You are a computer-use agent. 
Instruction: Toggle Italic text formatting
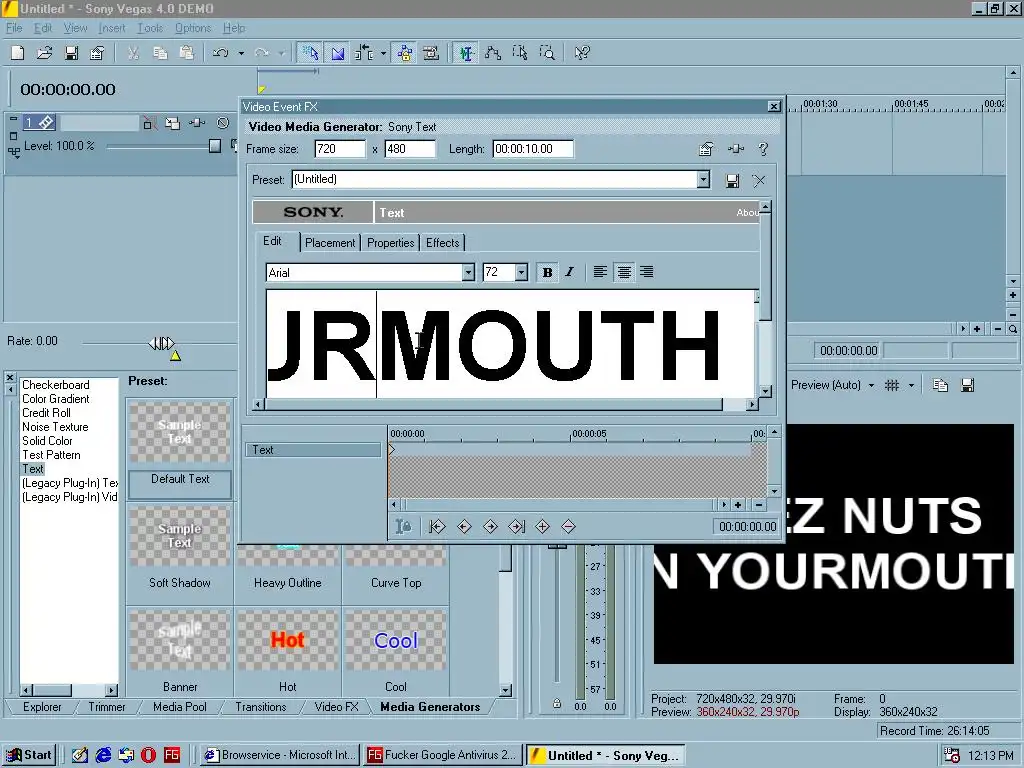569,272
